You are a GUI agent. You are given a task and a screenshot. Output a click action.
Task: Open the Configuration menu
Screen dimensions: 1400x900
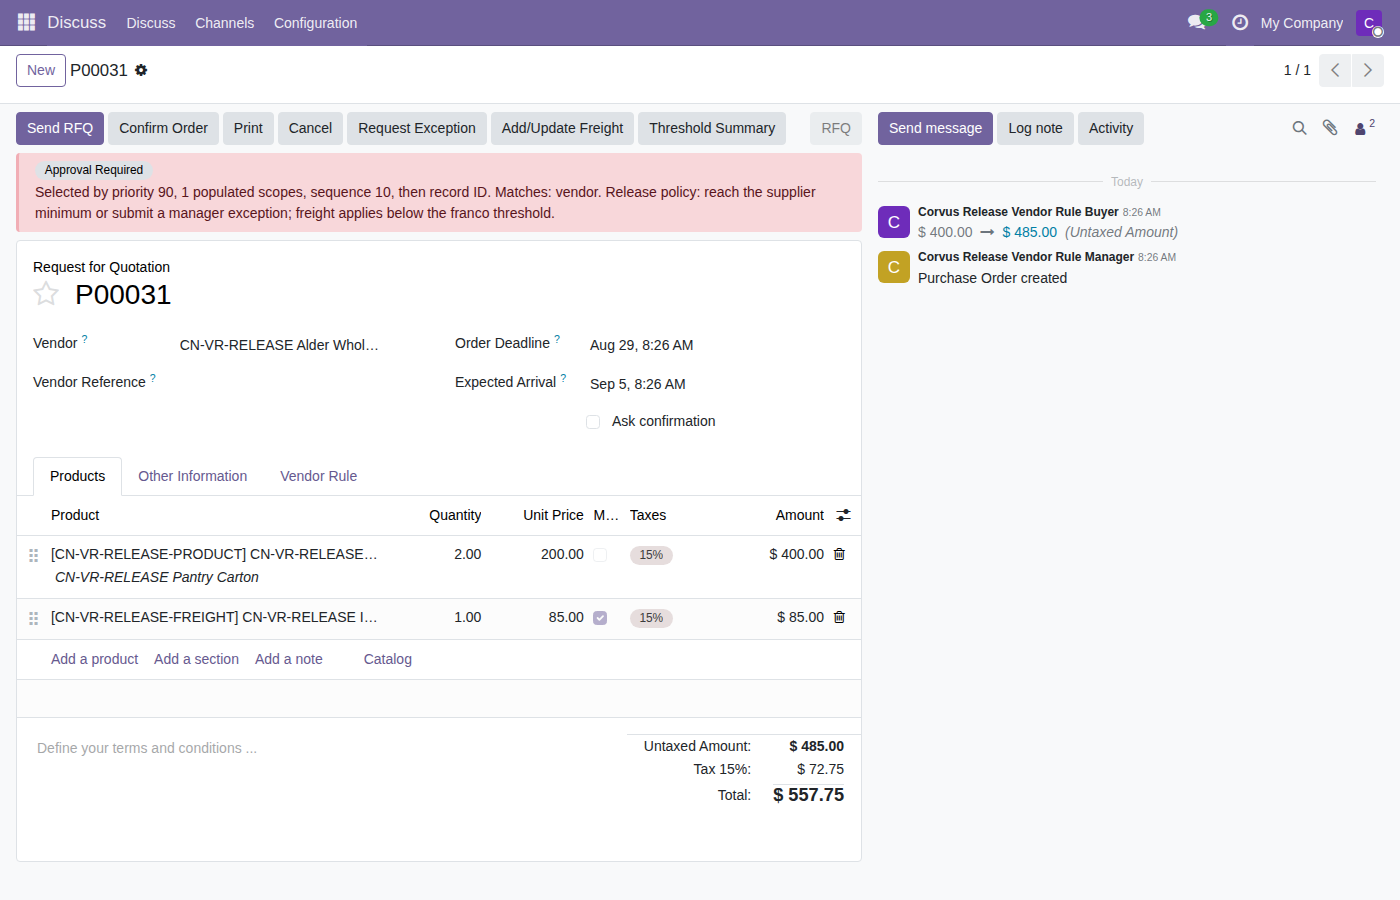pyautogui.click(x=315, y=22)
